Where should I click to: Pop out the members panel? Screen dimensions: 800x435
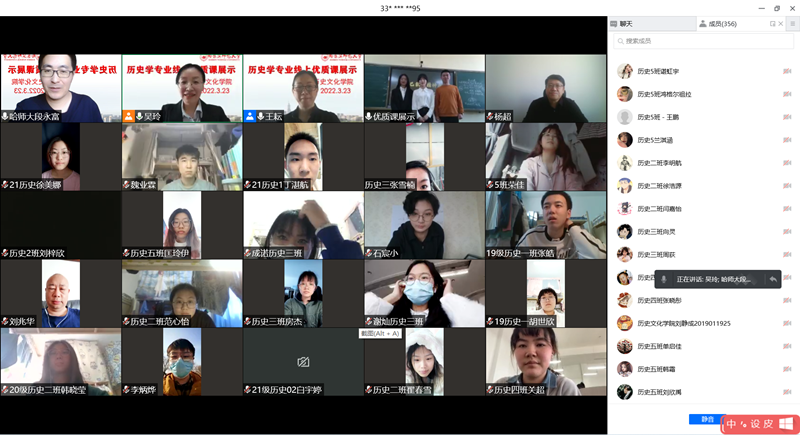tap(772, 23)
